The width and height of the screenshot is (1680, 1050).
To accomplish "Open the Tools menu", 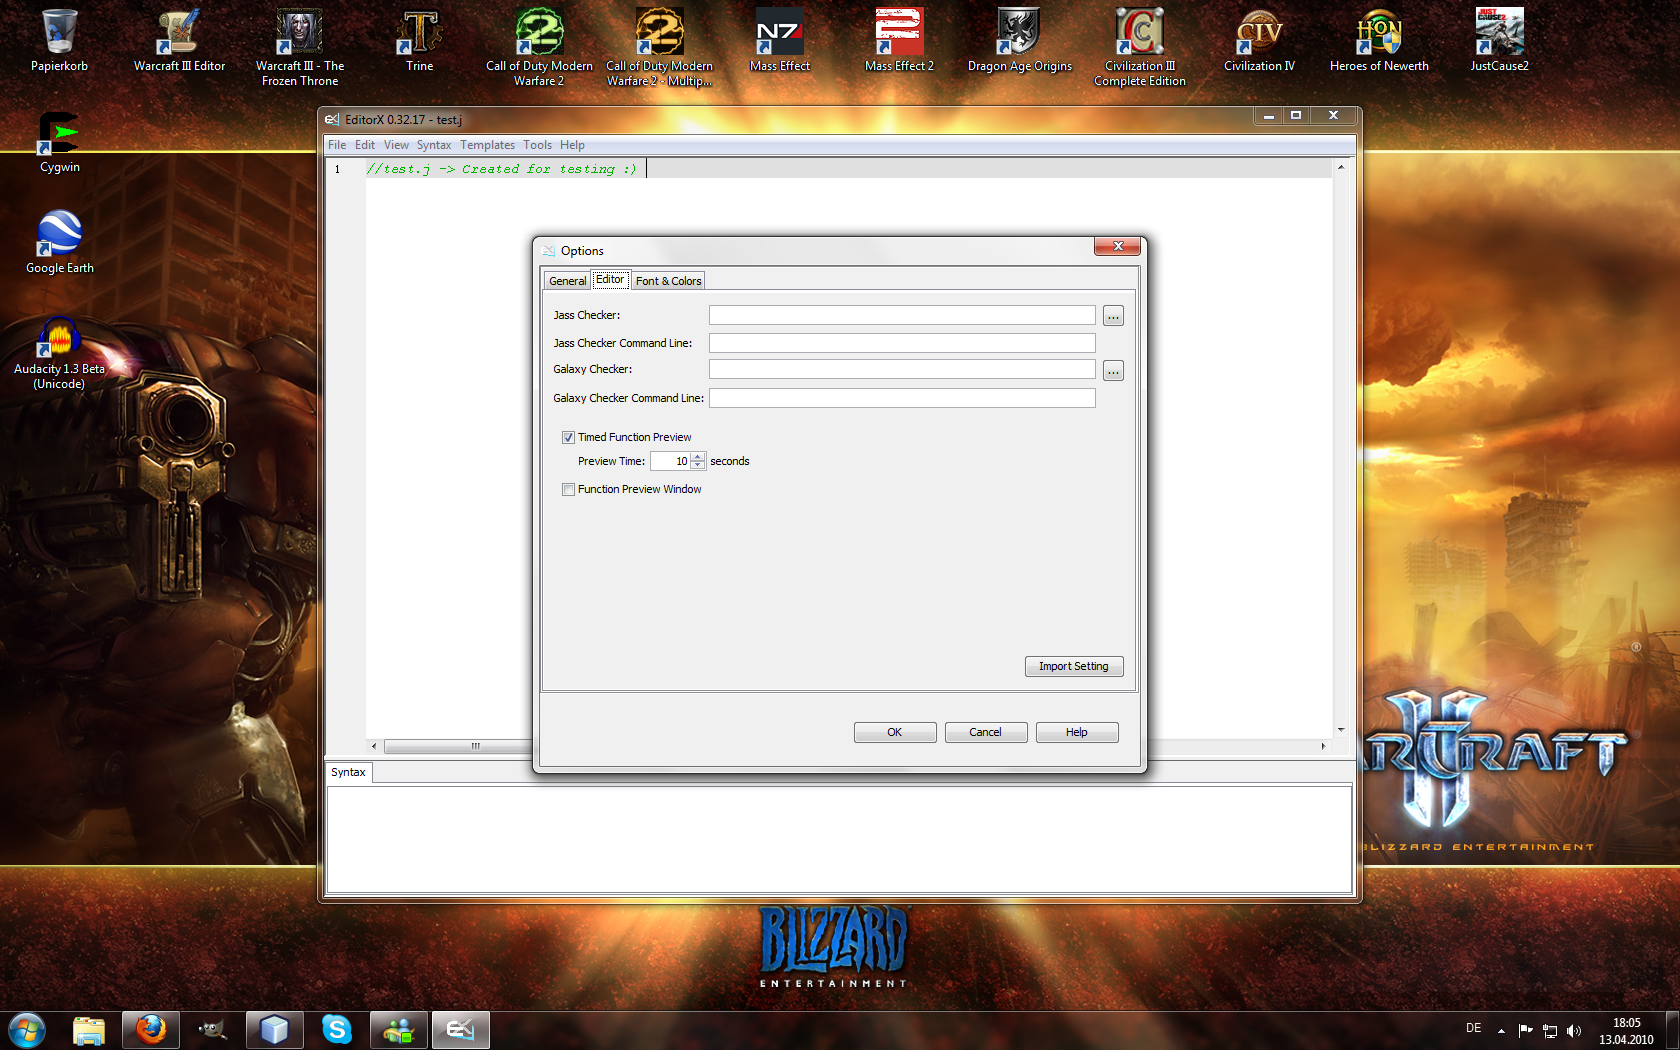I will pos(537,145).
